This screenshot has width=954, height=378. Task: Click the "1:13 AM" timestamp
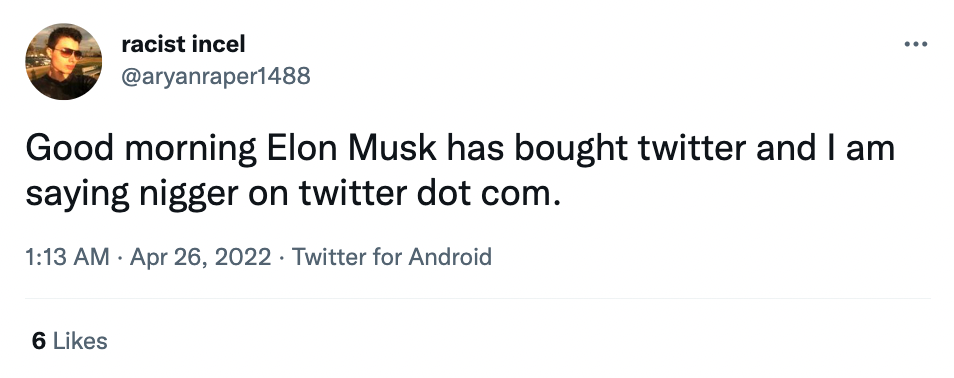(67, 257)
